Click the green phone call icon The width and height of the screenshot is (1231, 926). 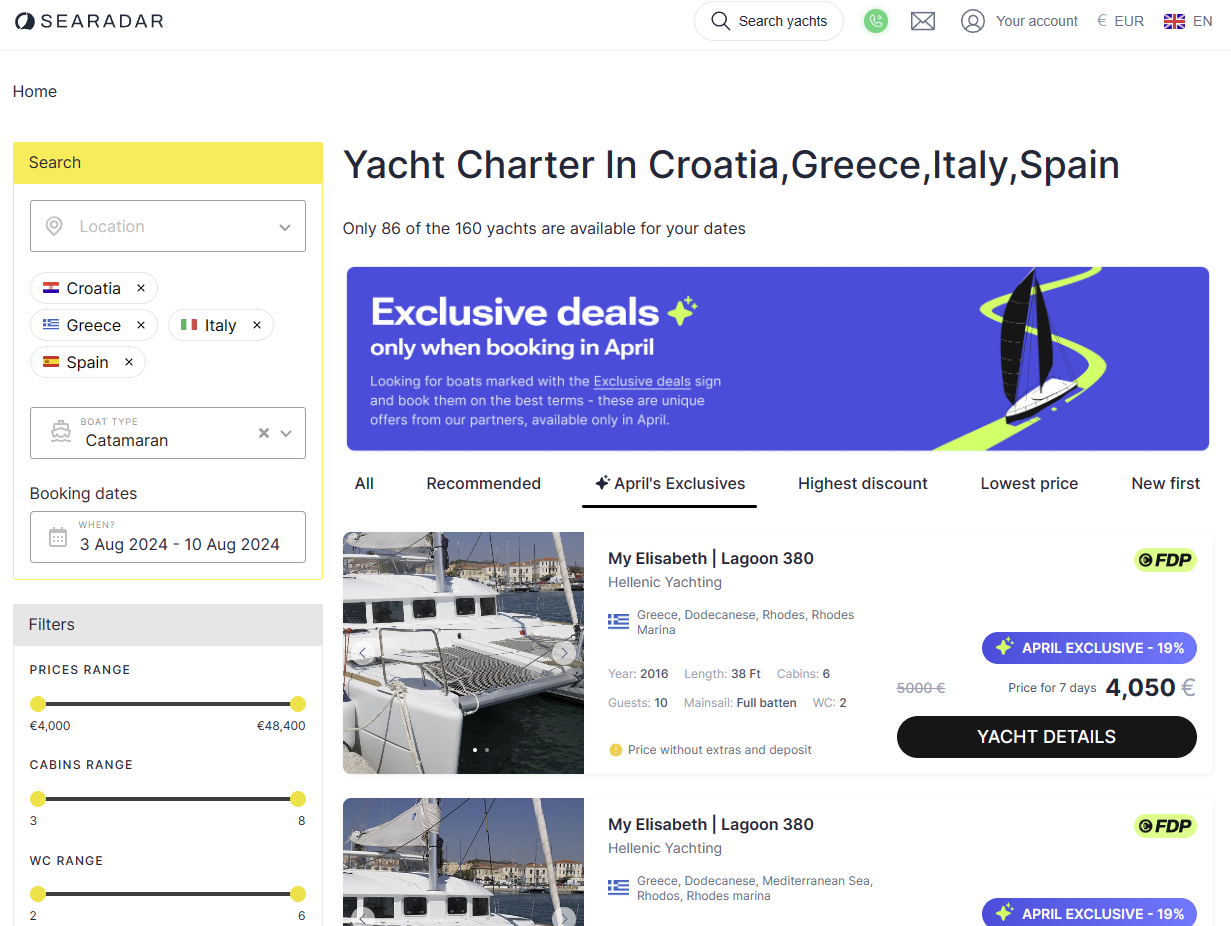(876, 21)
